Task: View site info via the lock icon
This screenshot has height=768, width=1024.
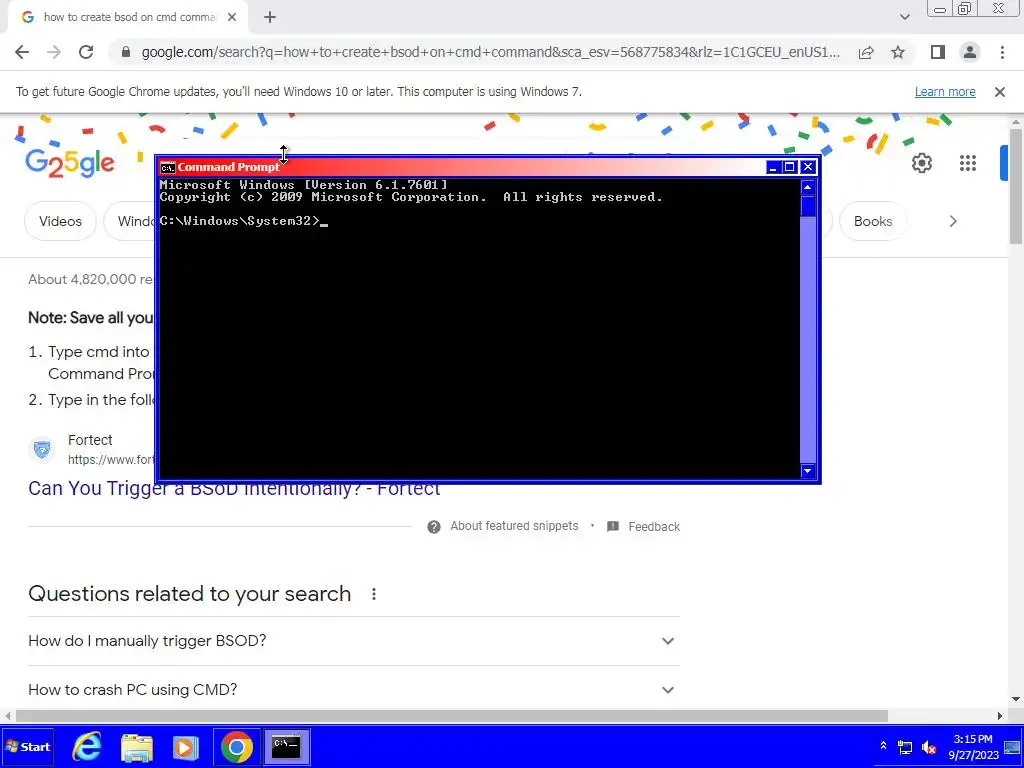Action: 126,52
